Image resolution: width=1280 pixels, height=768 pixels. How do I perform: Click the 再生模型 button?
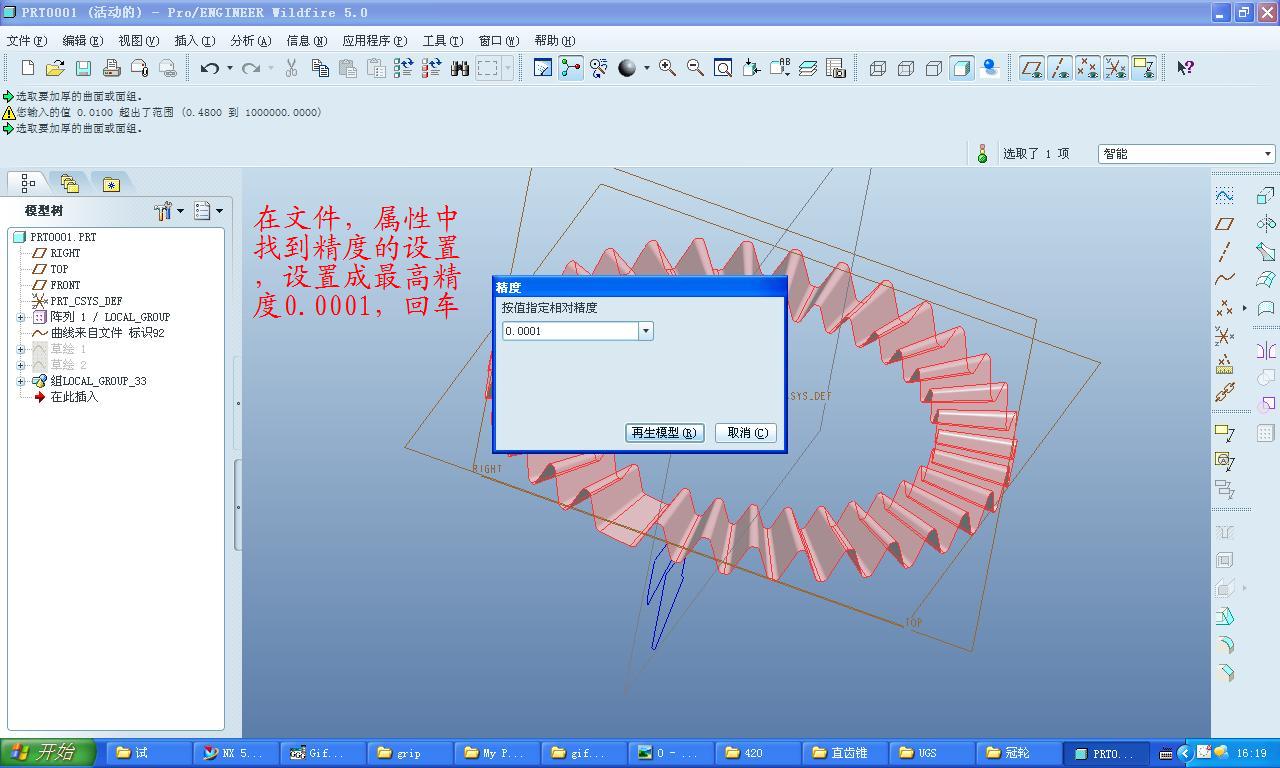[664, 433]
